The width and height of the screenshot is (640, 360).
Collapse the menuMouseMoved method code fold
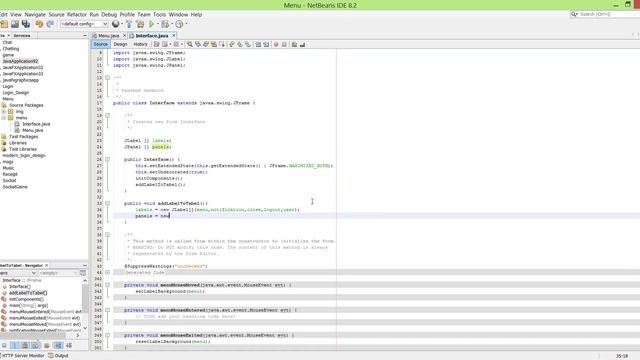click(x=107, y=285)
